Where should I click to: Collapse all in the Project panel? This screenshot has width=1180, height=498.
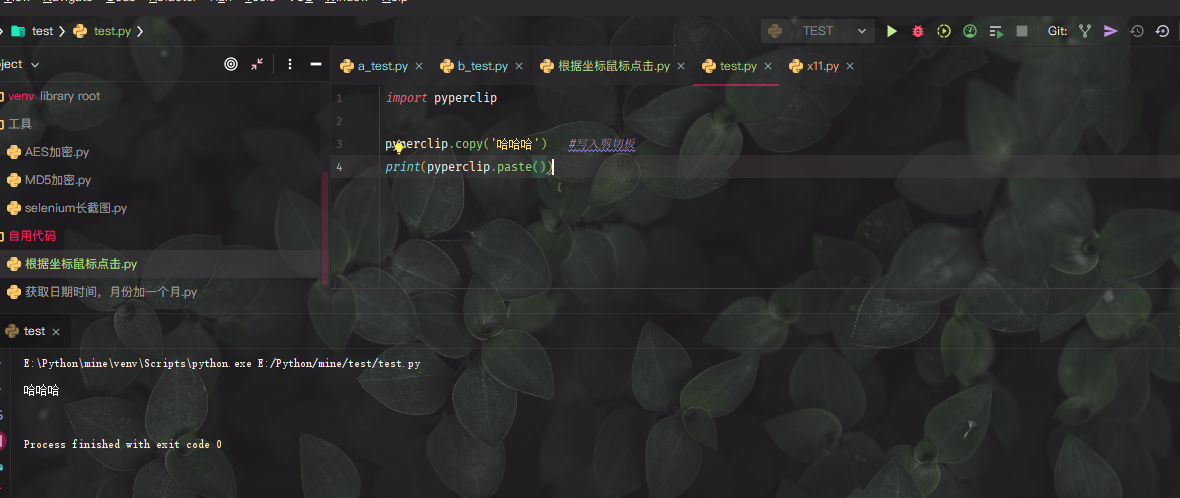point(257,65)
